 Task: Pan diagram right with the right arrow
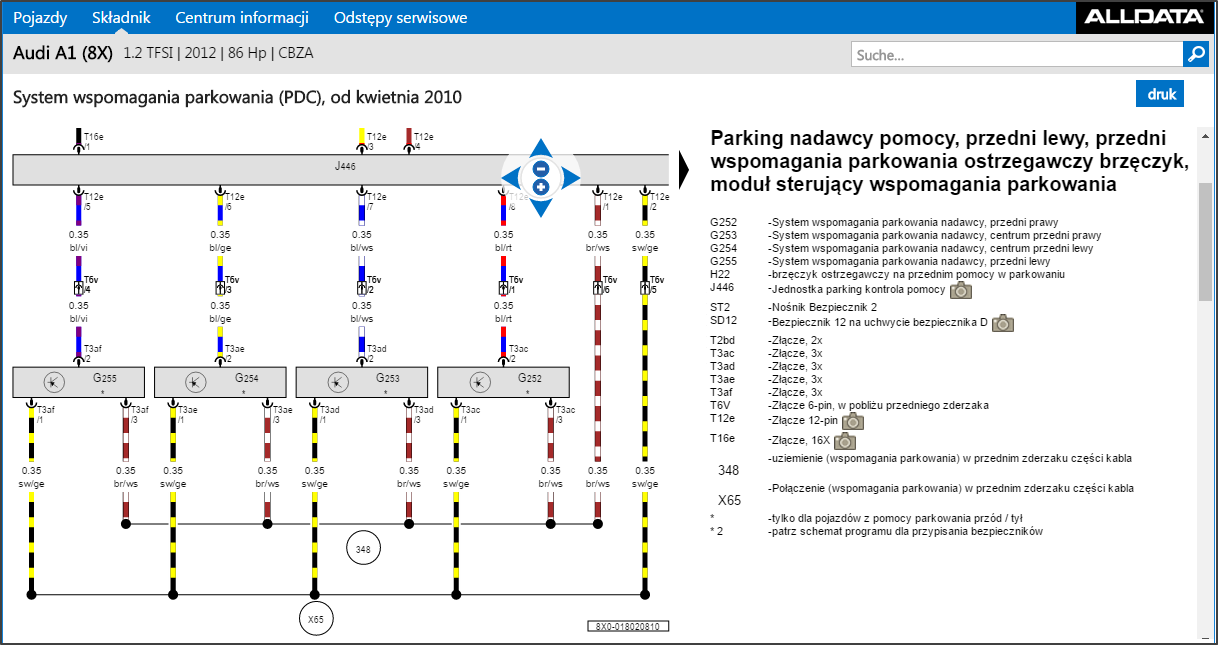tap(571, 178)
